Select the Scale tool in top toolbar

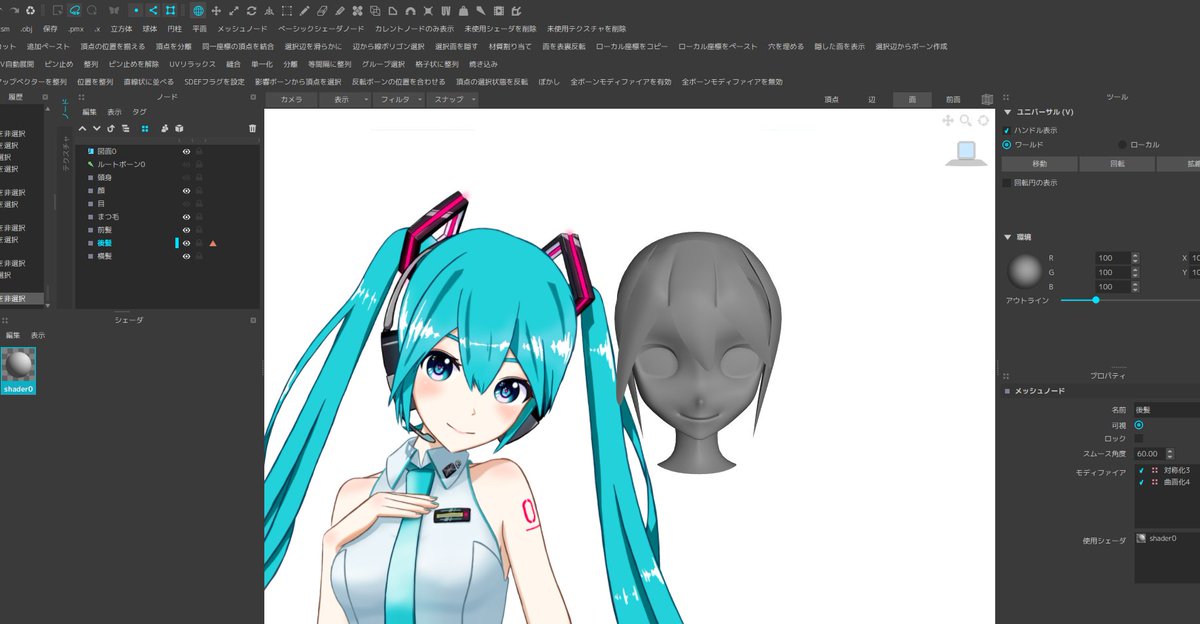(x=234, y=10)
